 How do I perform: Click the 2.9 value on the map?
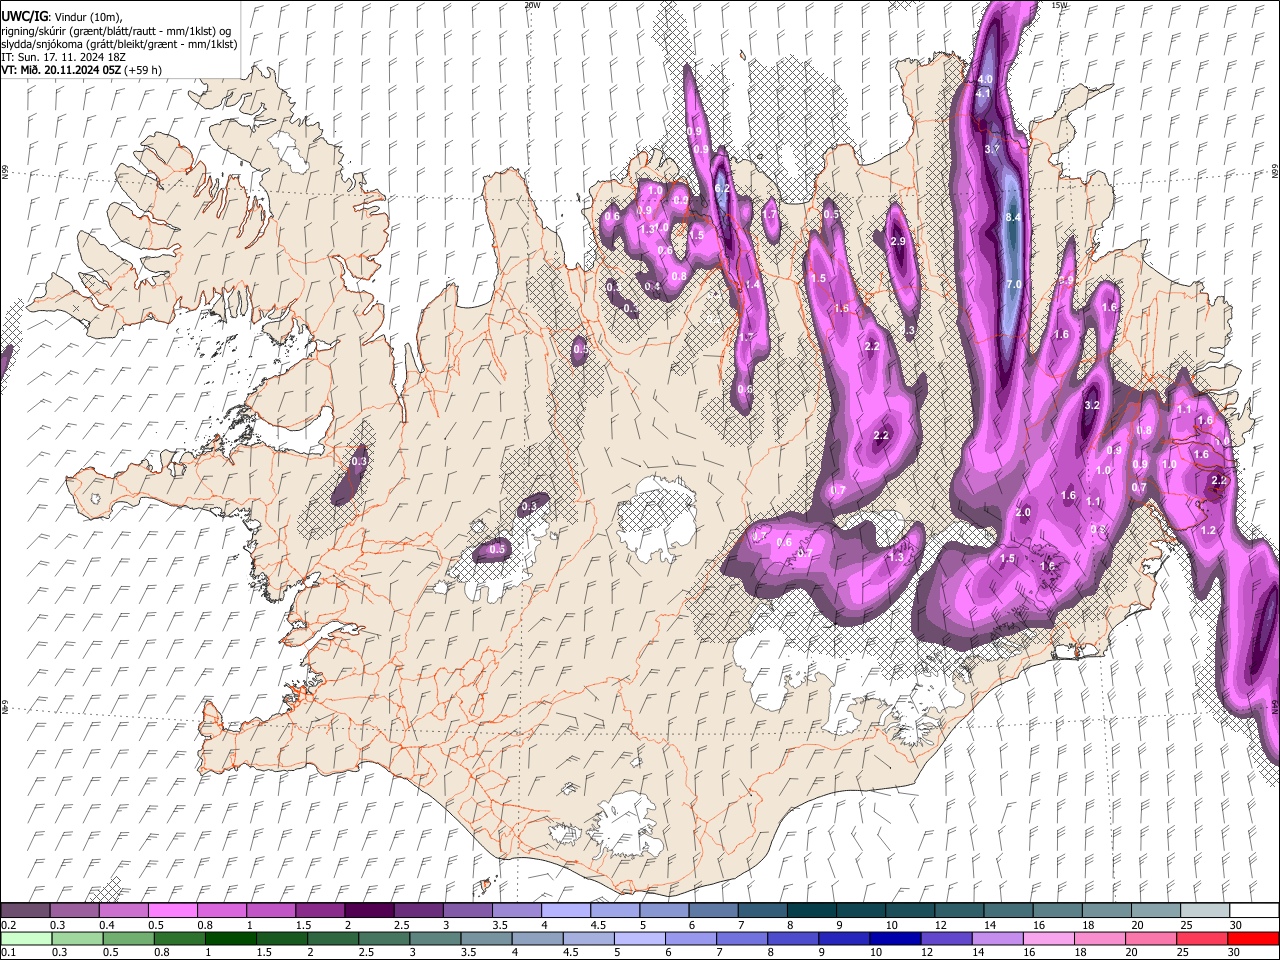tap(898, 241)
